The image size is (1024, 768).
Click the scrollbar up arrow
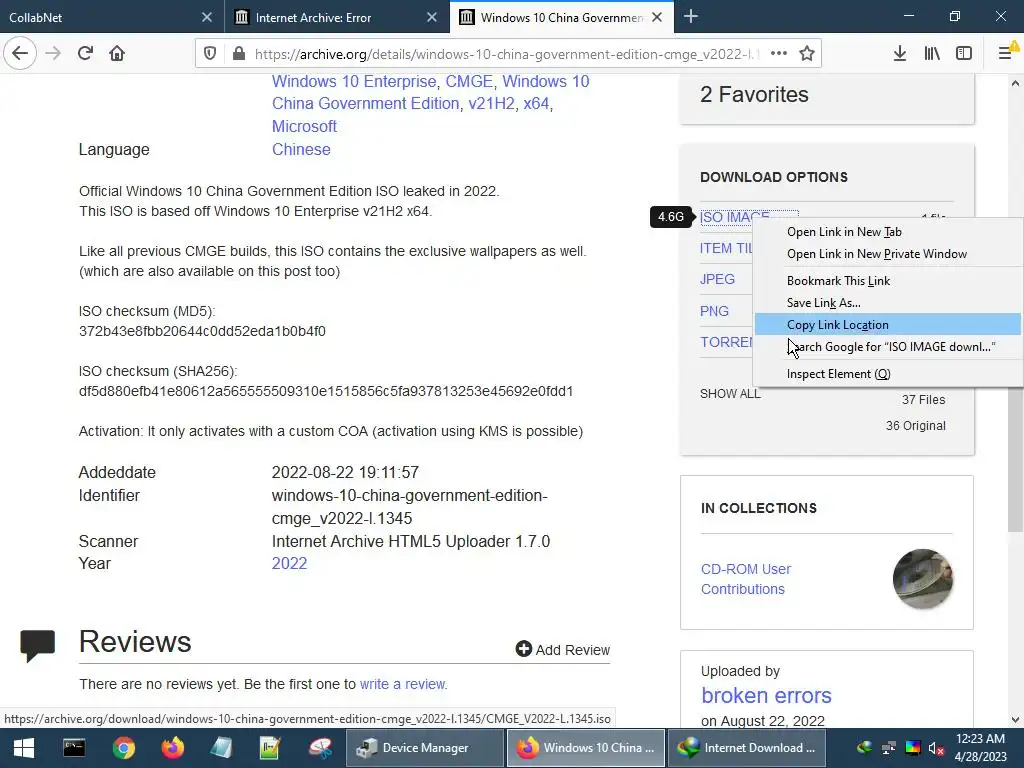1016,84
